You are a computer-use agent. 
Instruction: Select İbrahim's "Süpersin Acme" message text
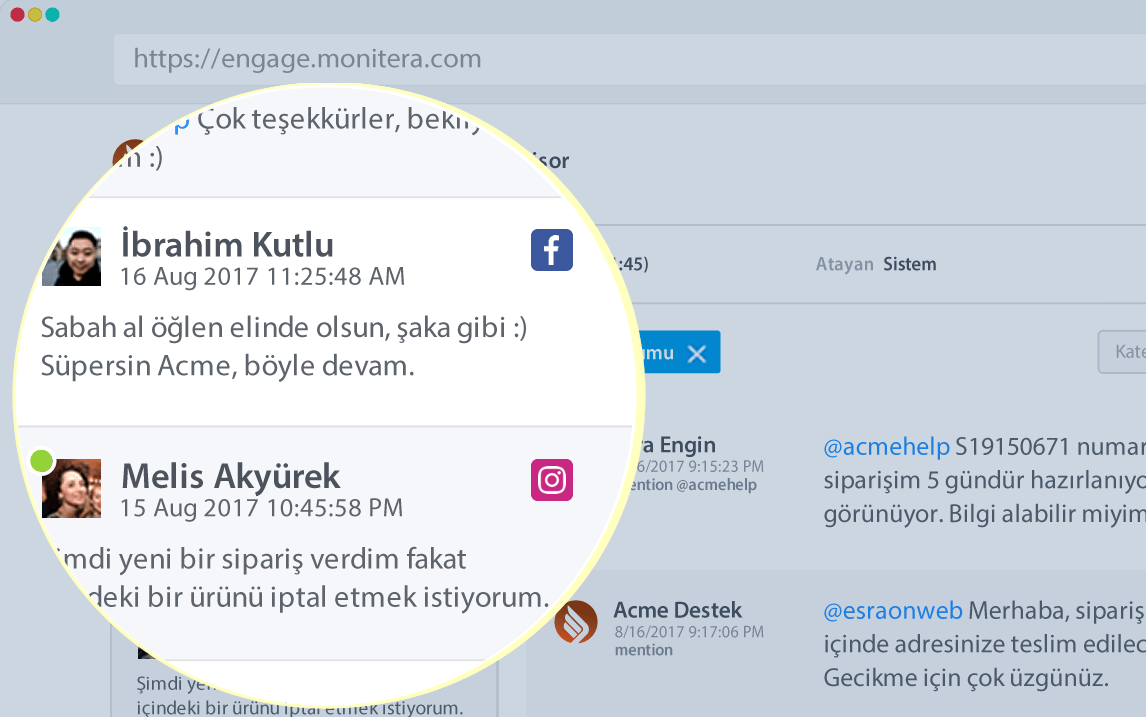coord(228,366)
